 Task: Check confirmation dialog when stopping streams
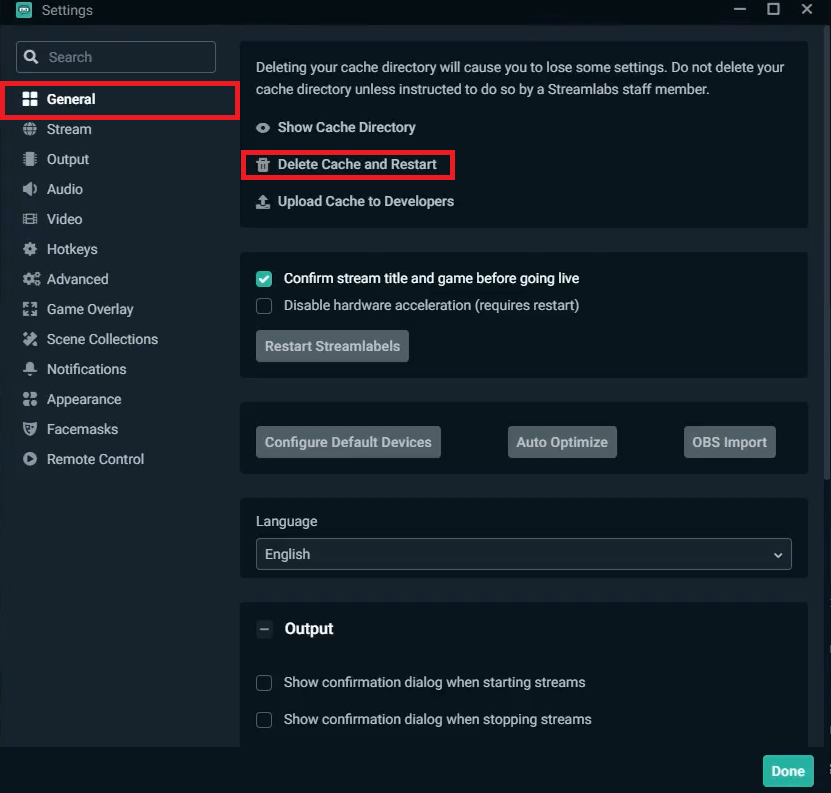point(264,720)
